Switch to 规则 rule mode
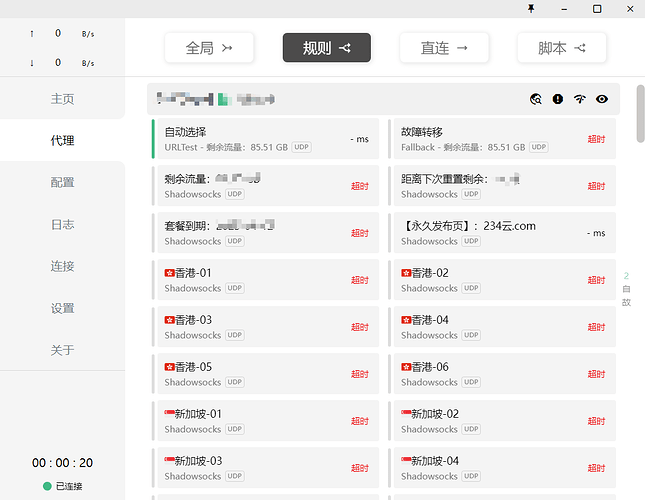This screenshot has height=500, width=645. pos(327,48)
